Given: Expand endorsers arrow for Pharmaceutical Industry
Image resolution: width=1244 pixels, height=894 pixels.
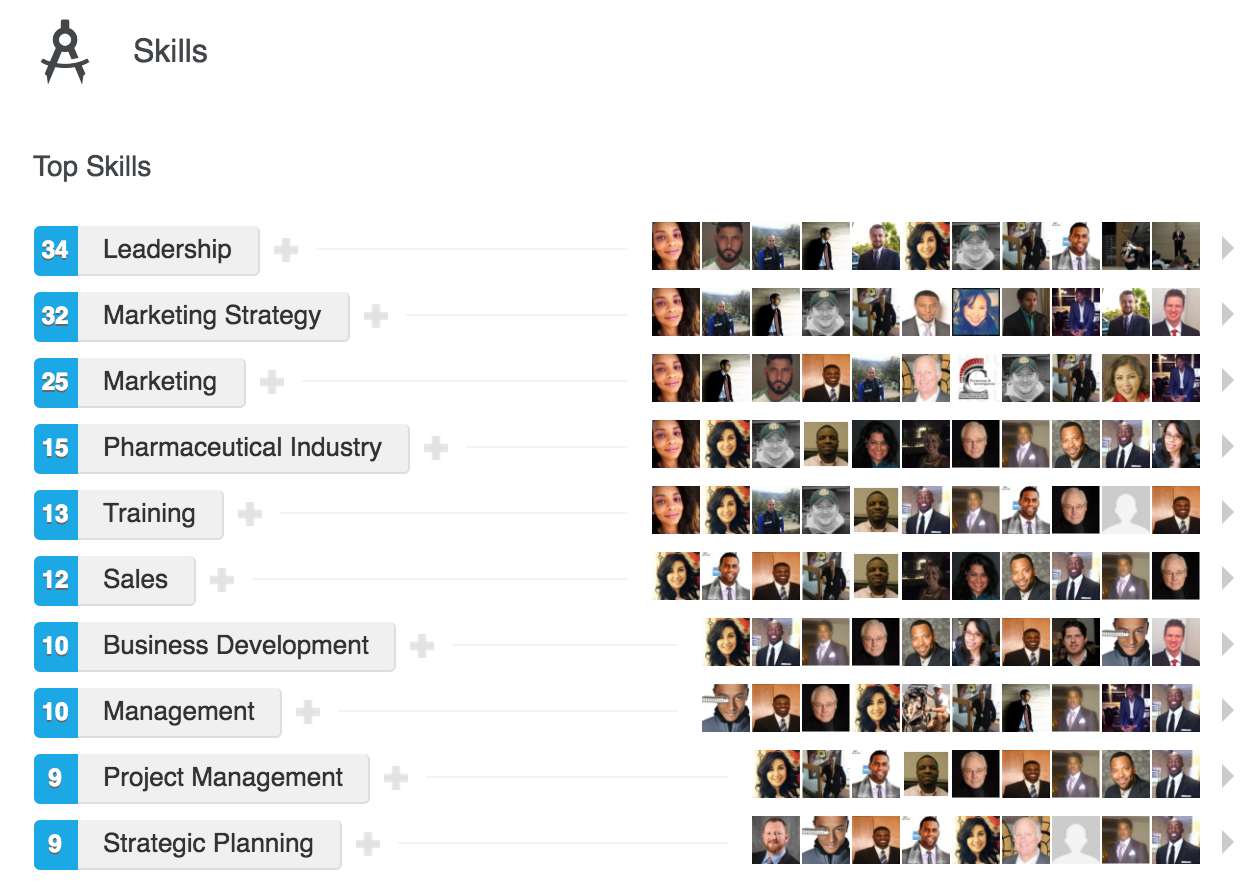Looking at the screenshot, I should pos(1227,446).
